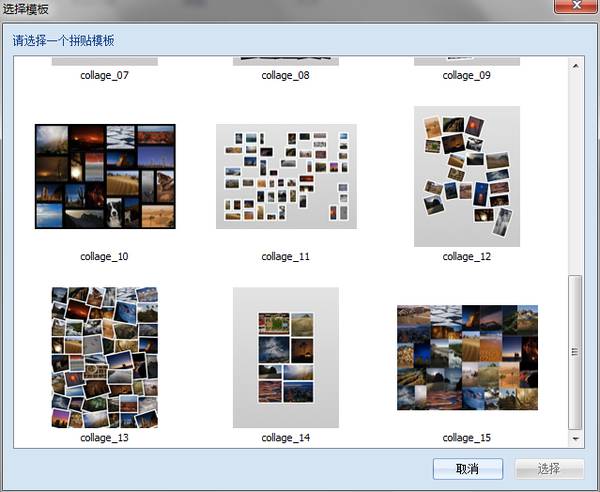600x492 pixels.
Task: Click the scrollbar track above the thumb
Action: [x=574, y=170]
